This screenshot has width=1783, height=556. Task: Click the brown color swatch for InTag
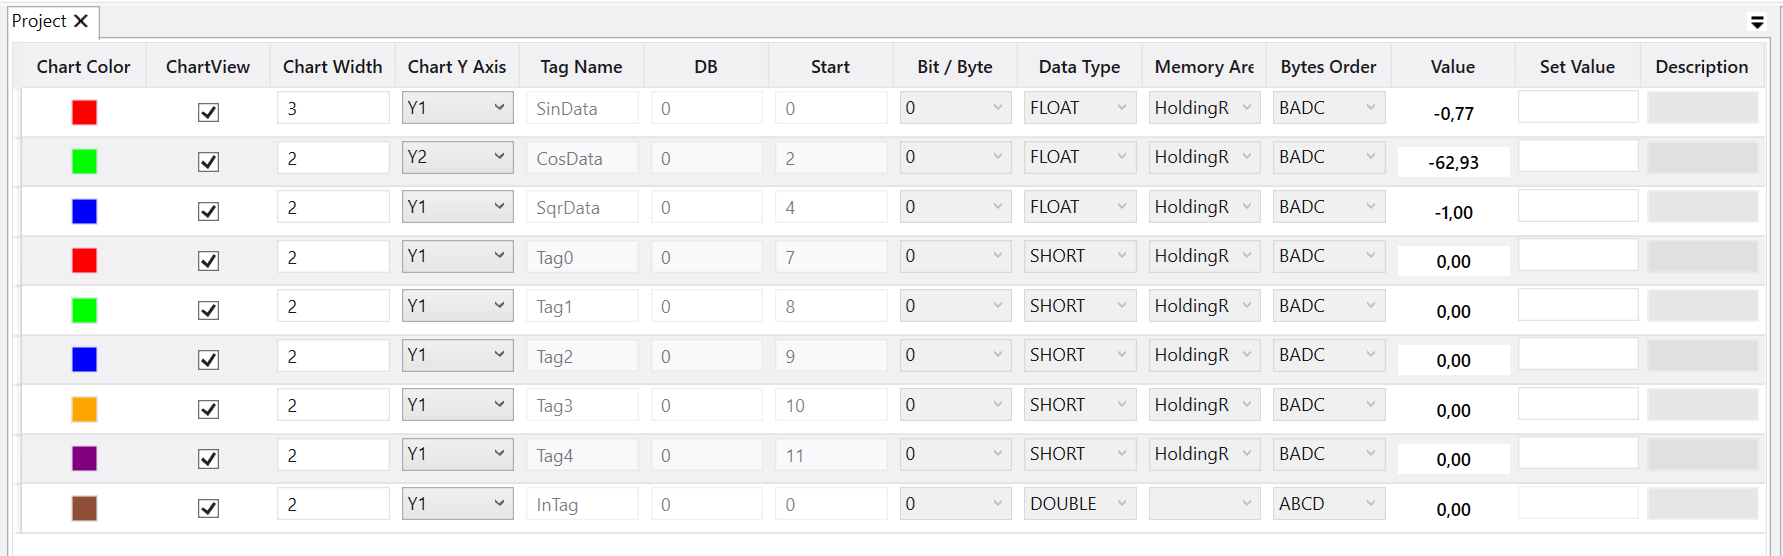point(84,508)
